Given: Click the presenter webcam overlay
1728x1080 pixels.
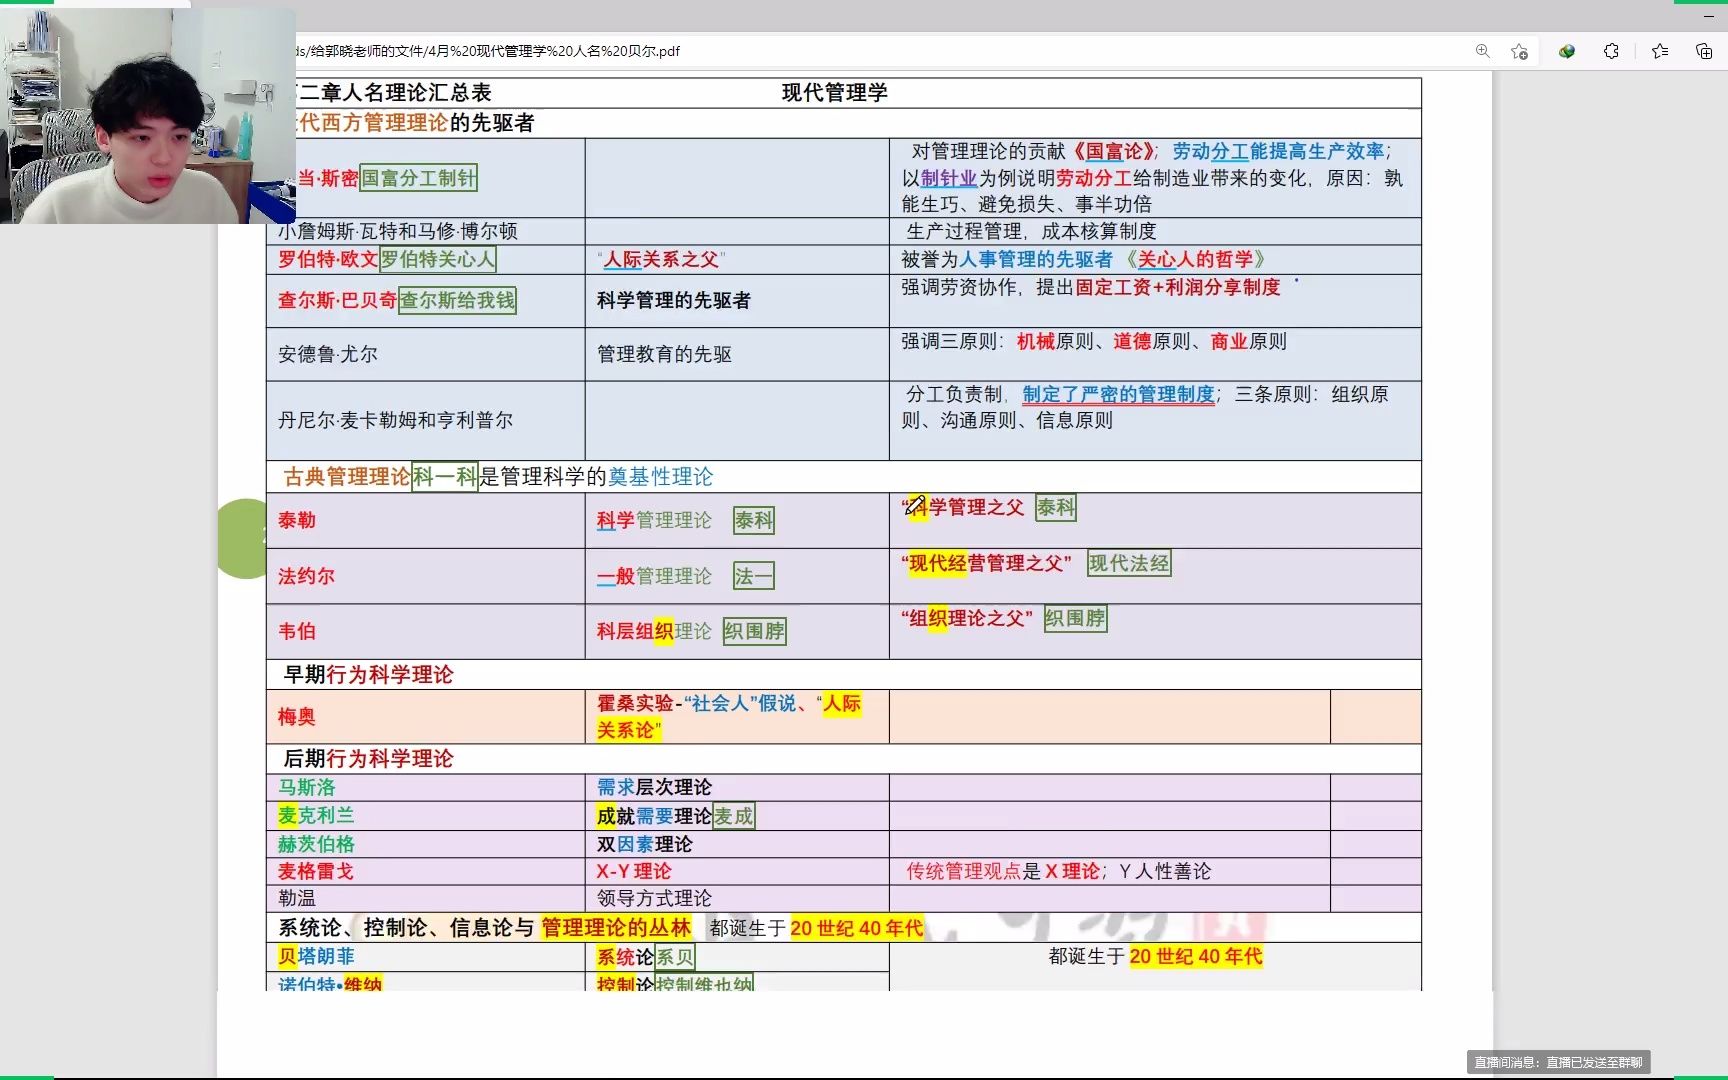Looking at the screenshot, I should [148, 115].
